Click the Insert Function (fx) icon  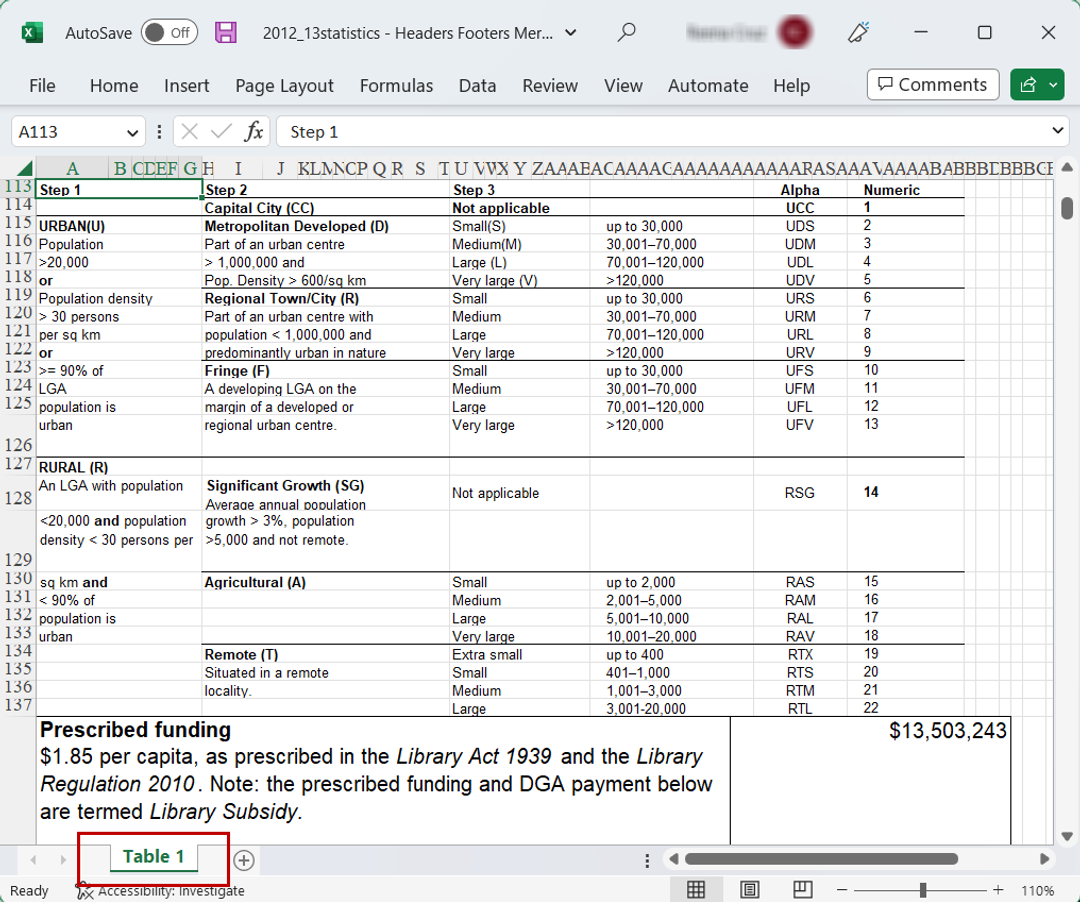pos(253,131)
